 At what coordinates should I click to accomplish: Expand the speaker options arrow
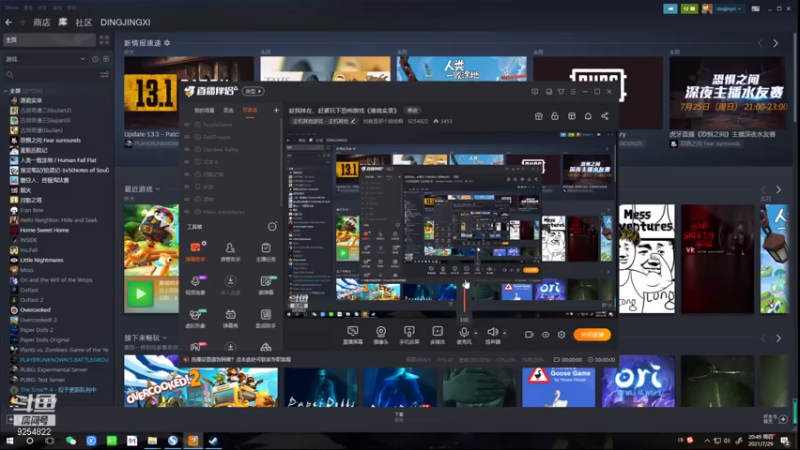pos(505,333)
